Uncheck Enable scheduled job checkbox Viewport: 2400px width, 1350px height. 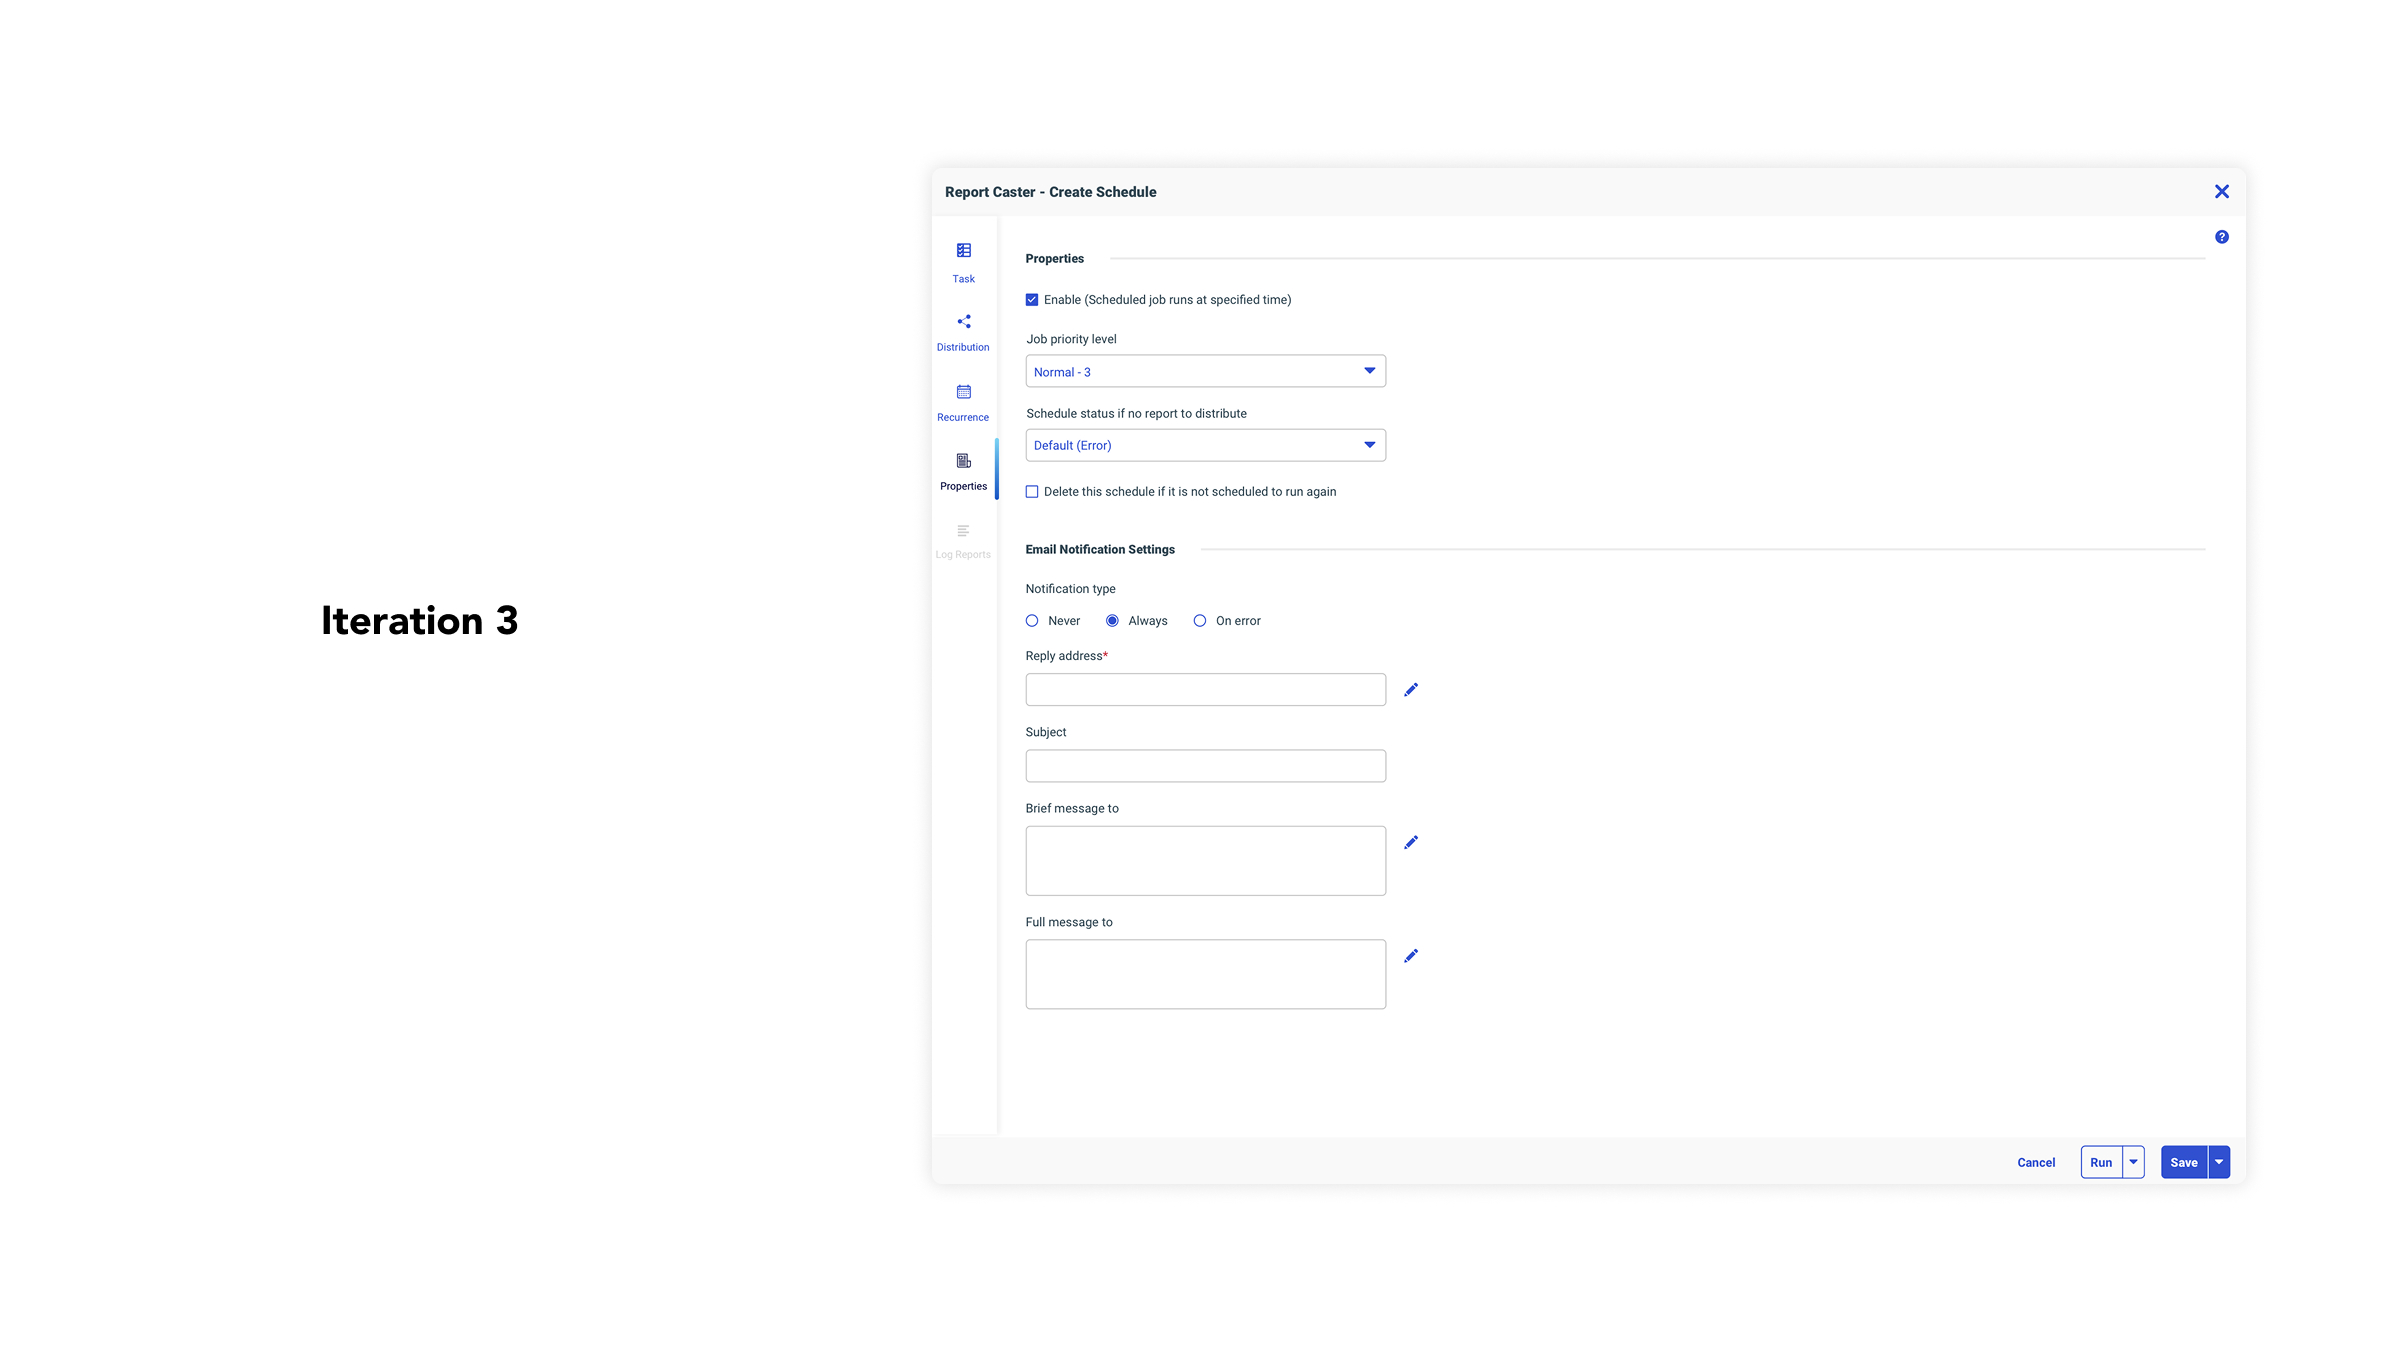tap(1032, 300)
